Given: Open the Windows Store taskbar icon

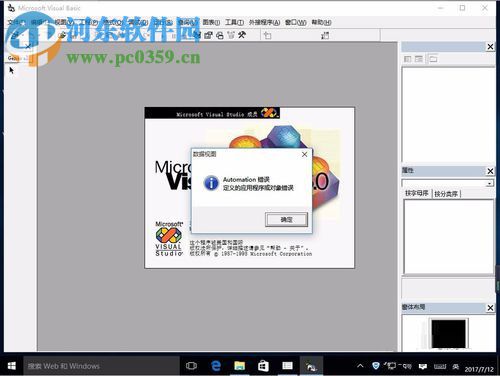Looking at the screenshot, I should tap(263, 366).
